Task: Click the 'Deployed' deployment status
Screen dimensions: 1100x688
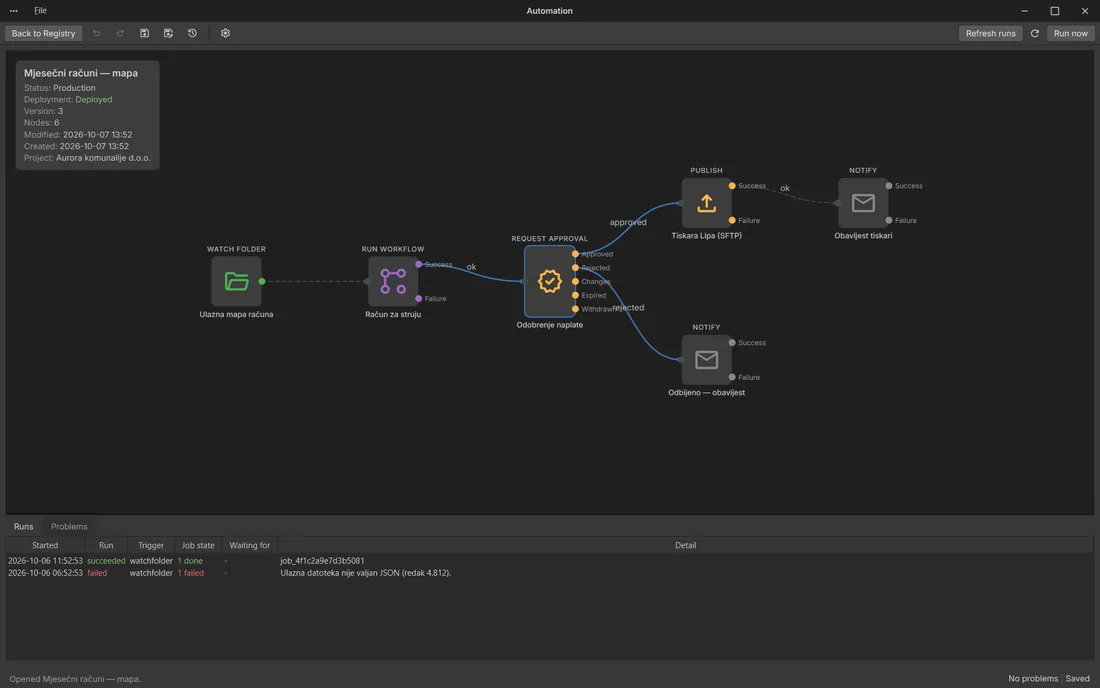Action: click(x=93, y=100)
